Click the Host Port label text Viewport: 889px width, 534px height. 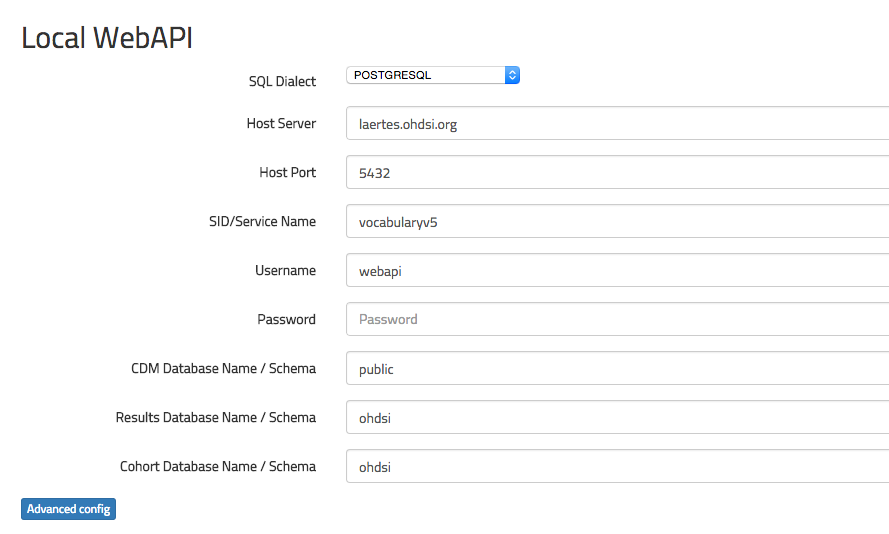[287, 173]
